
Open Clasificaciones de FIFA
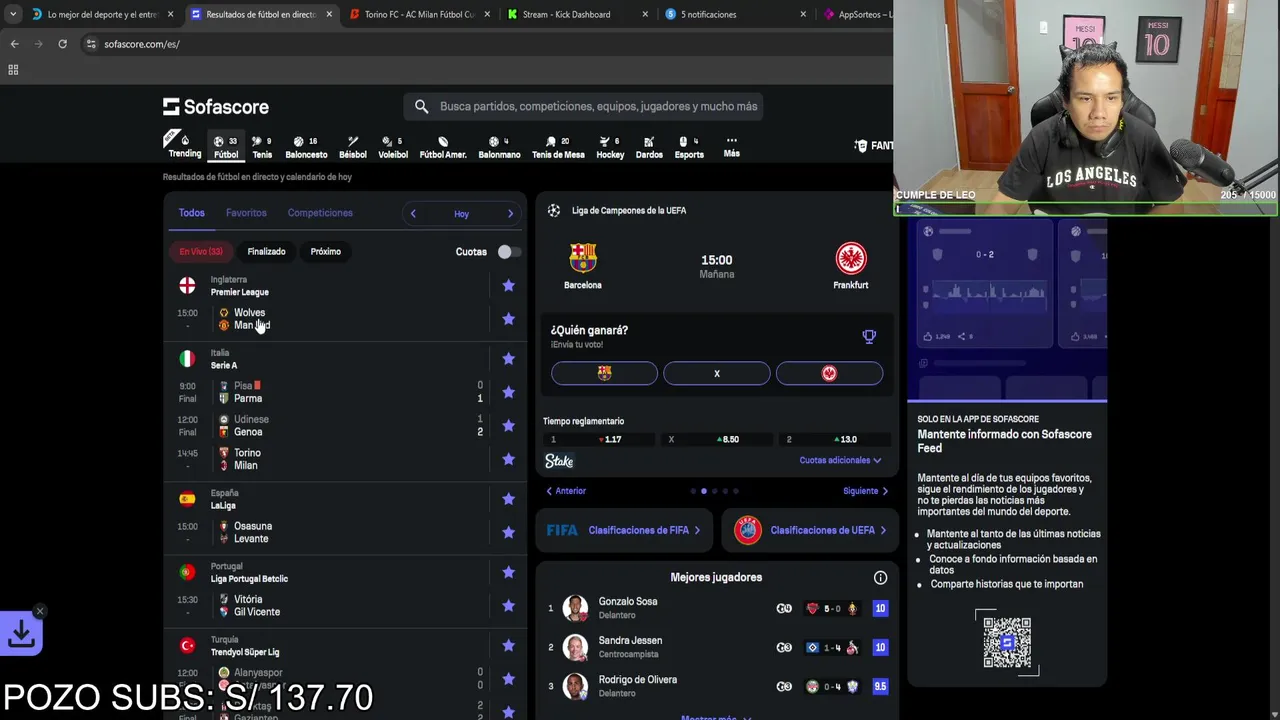click(625, 530)
